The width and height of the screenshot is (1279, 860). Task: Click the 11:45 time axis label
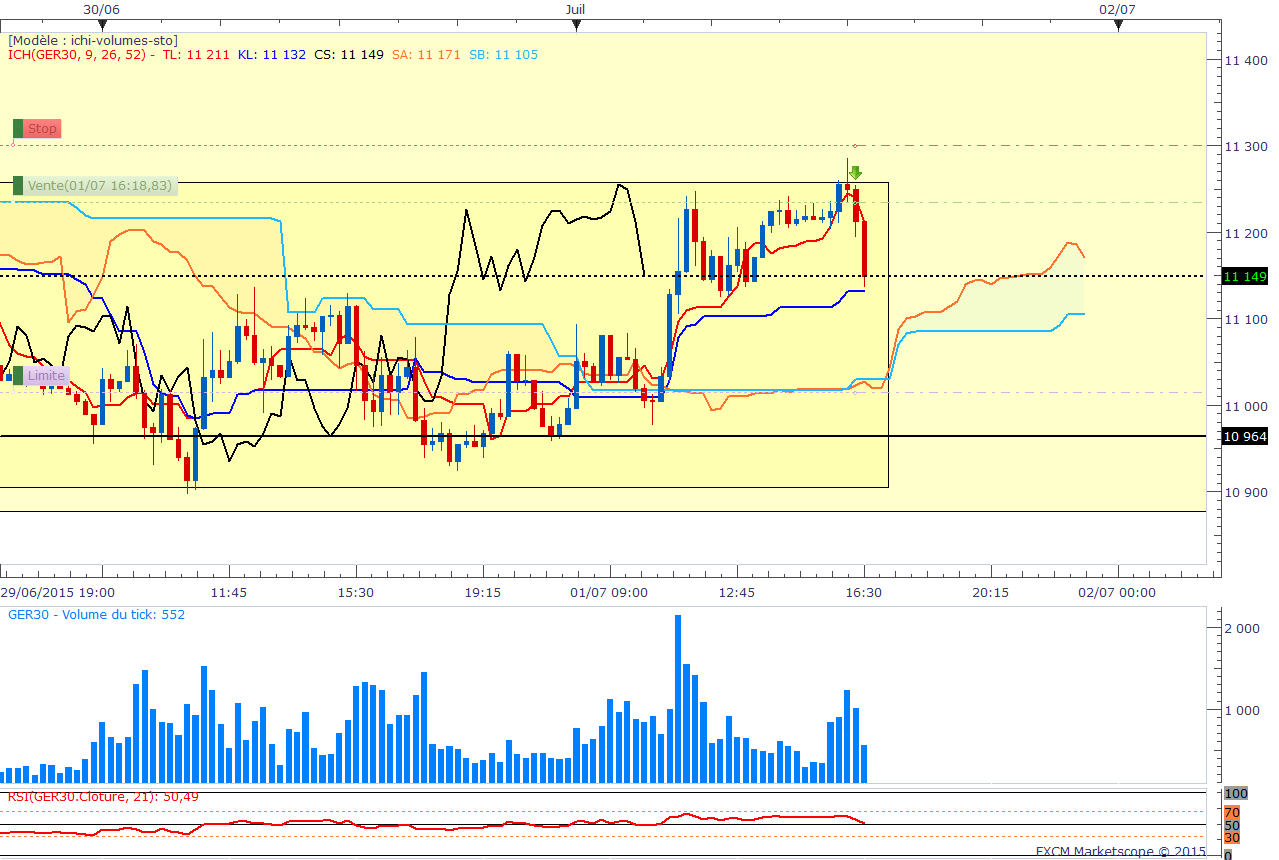click(228, 593)
